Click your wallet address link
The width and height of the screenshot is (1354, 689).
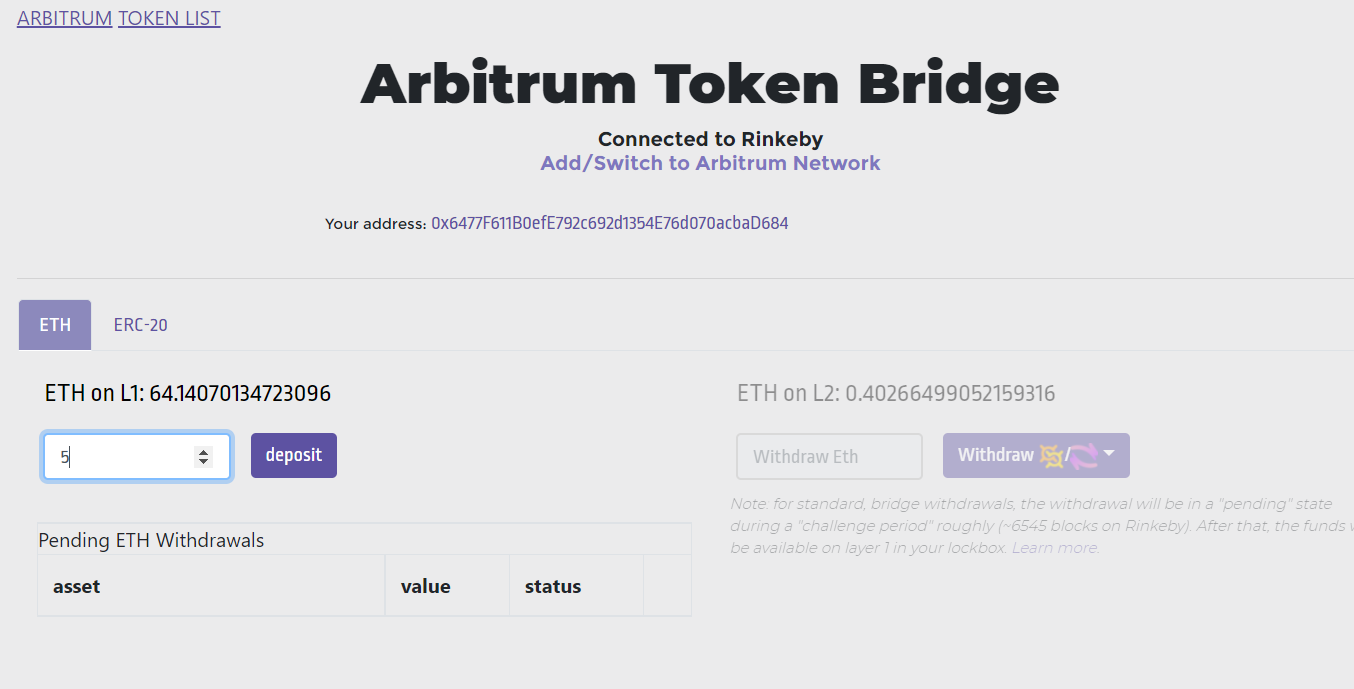tap(609, 223)
